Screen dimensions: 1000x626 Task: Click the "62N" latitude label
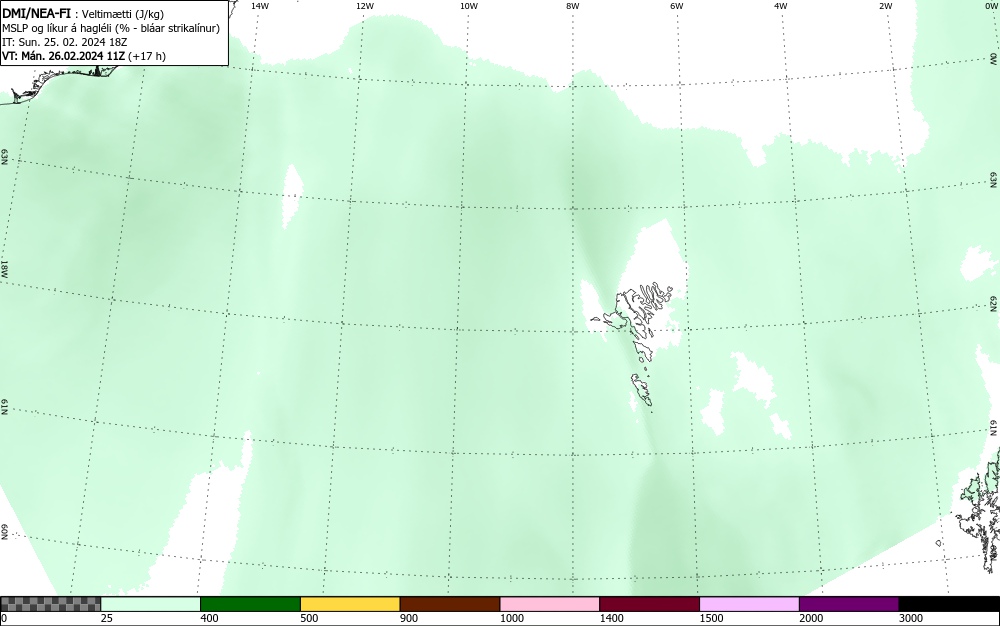[994, 303]
